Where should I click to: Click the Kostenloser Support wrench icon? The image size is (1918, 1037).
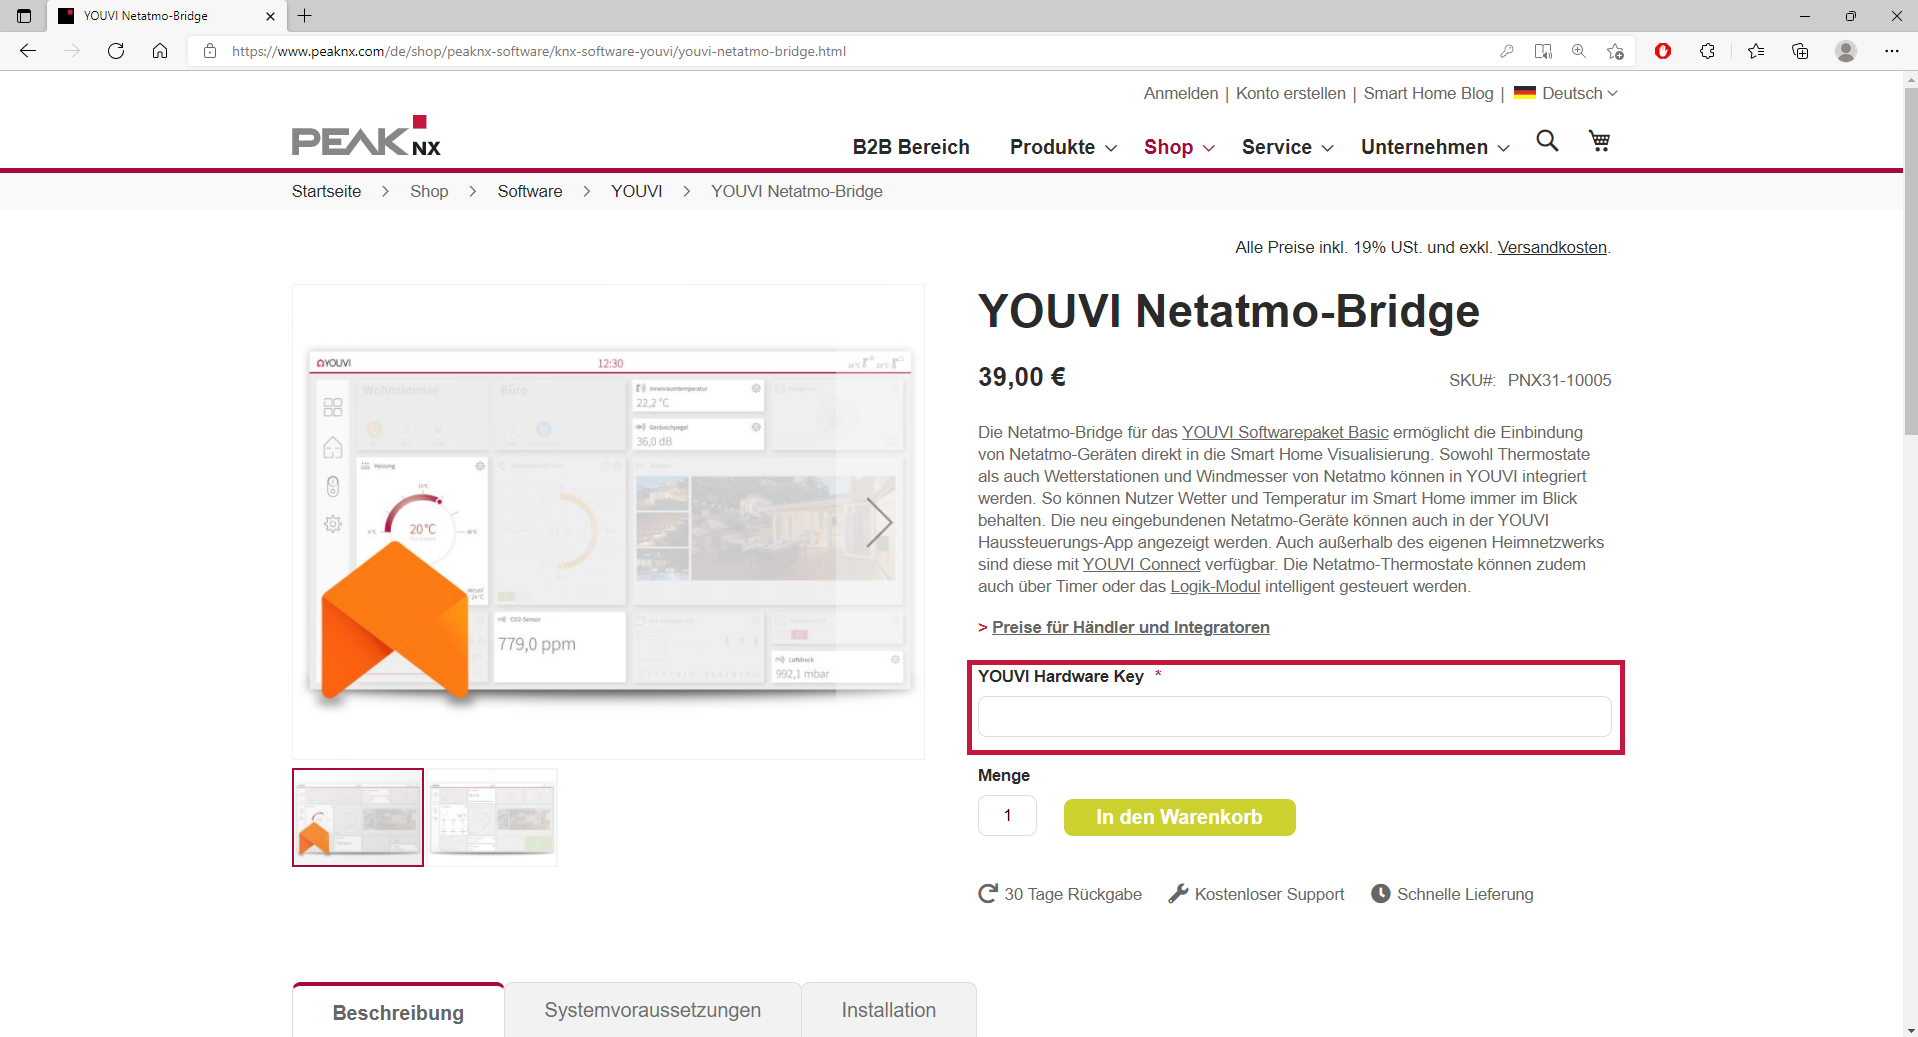coord(1178,894)
